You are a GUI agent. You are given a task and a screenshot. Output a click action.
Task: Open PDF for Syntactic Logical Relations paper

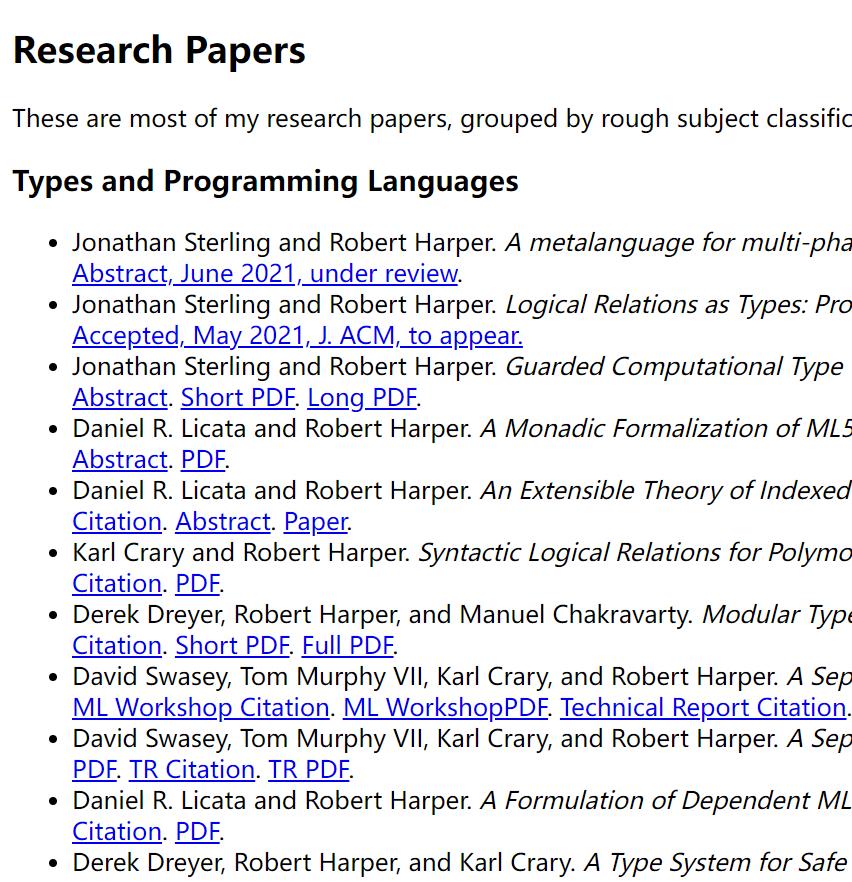[197, 584]
